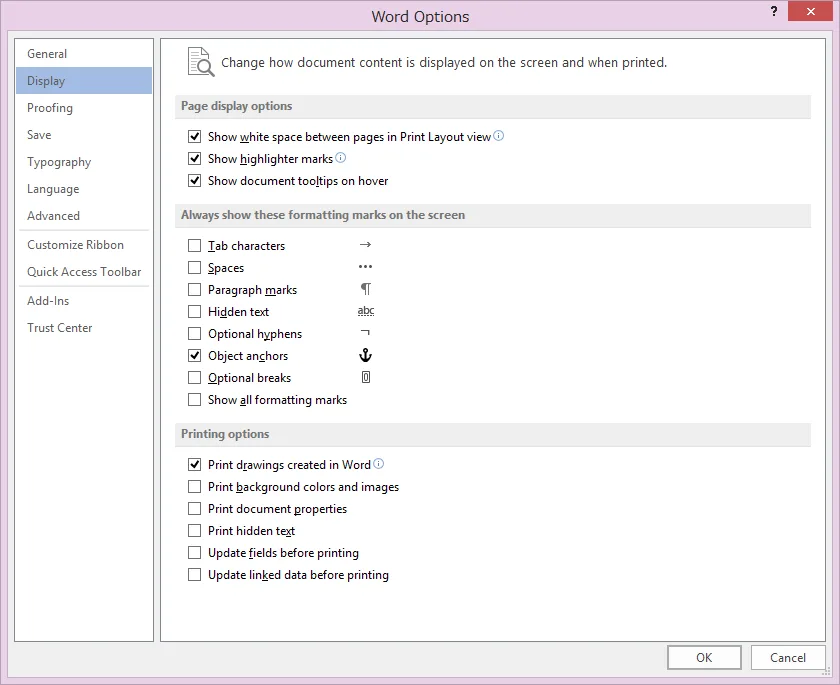Screen dimensions: 840x685
Task: Click the Printing options heading
Action: [x=225, y=433]
